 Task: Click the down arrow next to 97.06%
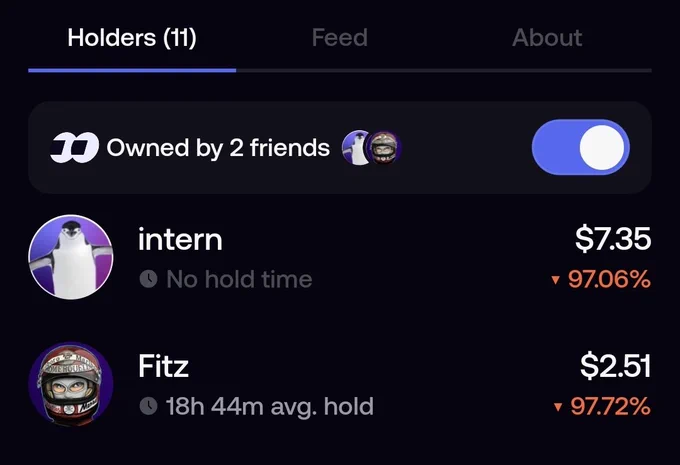point(555,280)
